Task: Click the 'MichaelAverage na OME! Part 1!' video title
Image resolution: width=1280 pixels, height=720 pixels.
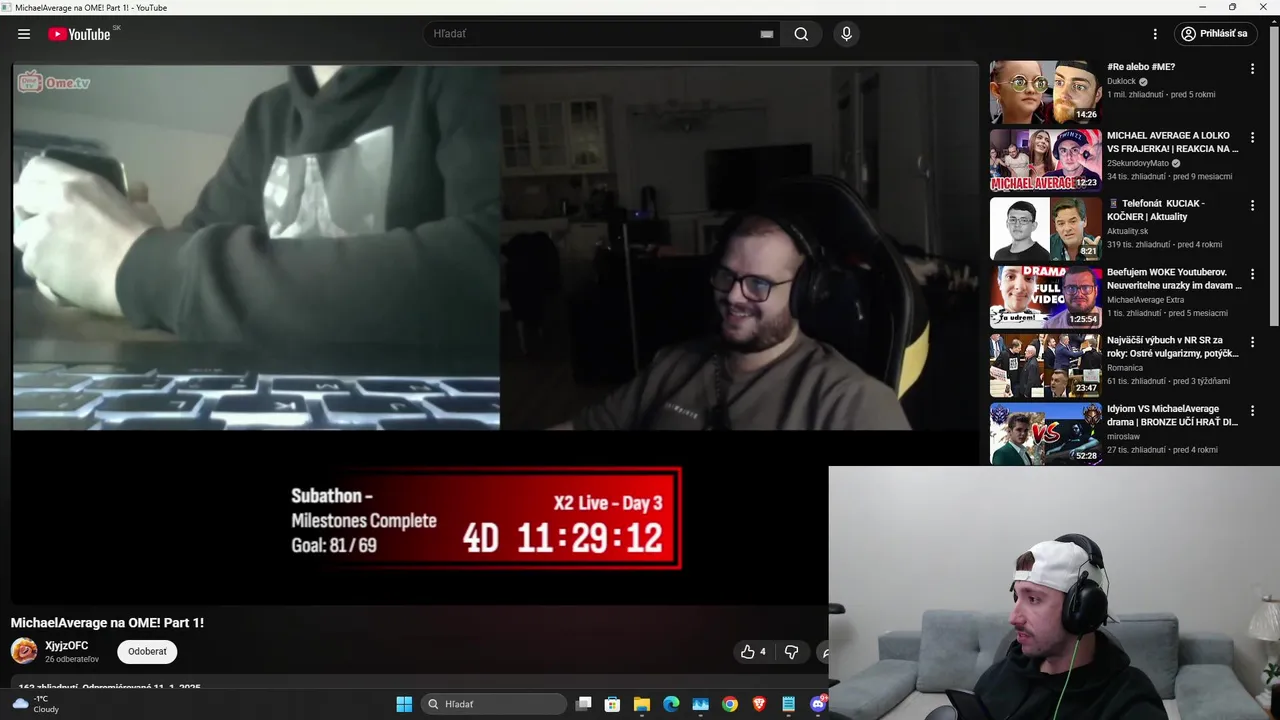Action: (107, 622)
